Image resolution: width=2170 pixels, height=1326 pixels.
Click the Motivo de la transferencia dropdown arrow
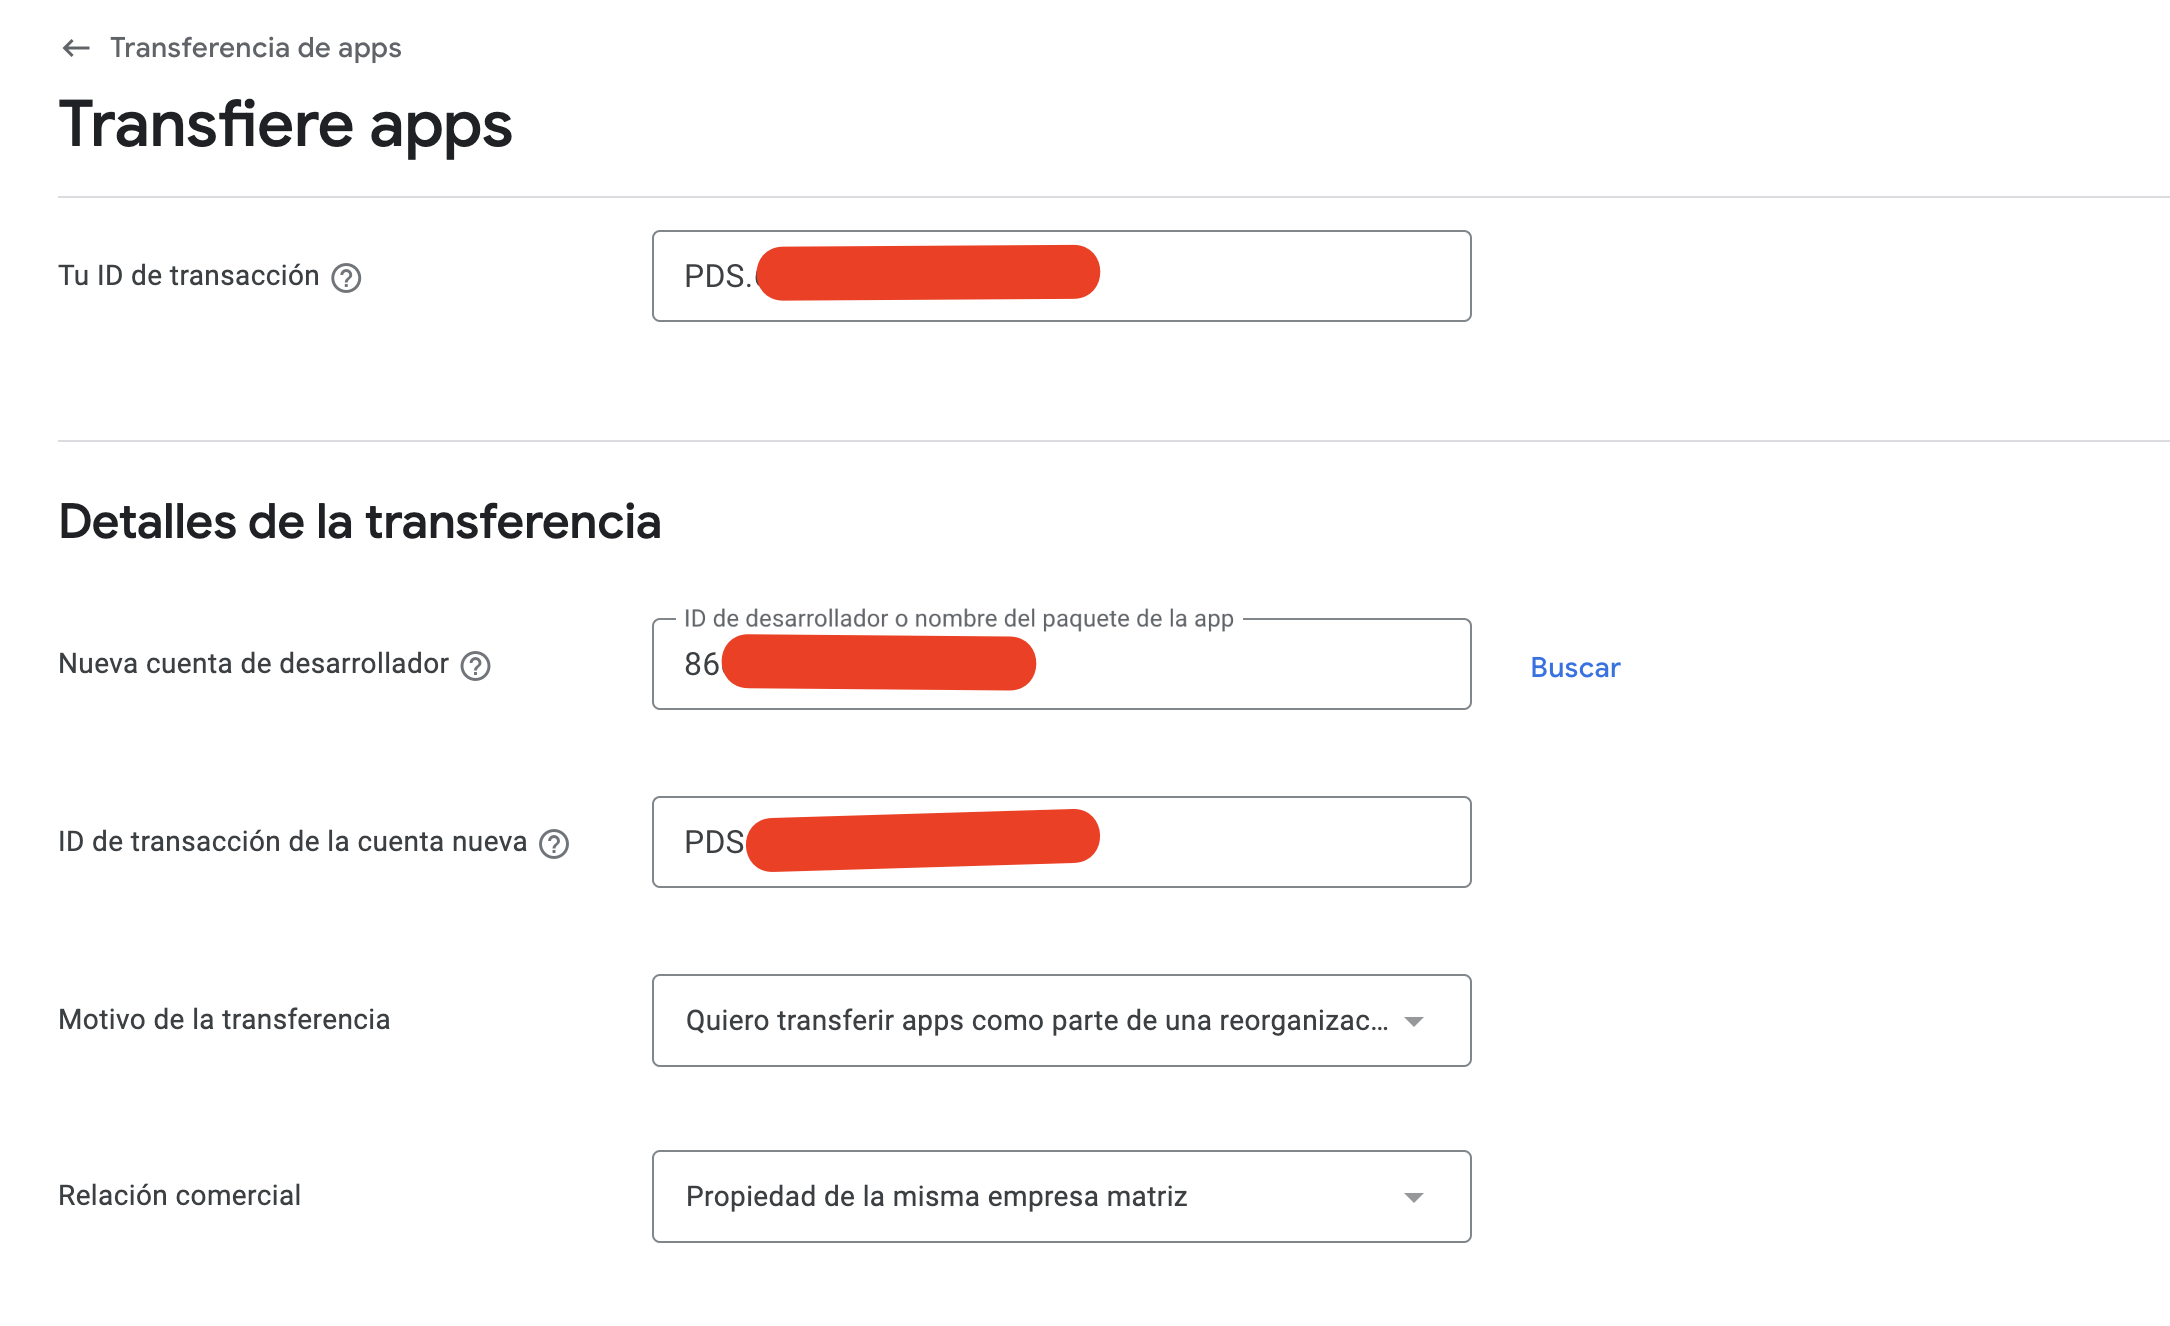1413,1021
